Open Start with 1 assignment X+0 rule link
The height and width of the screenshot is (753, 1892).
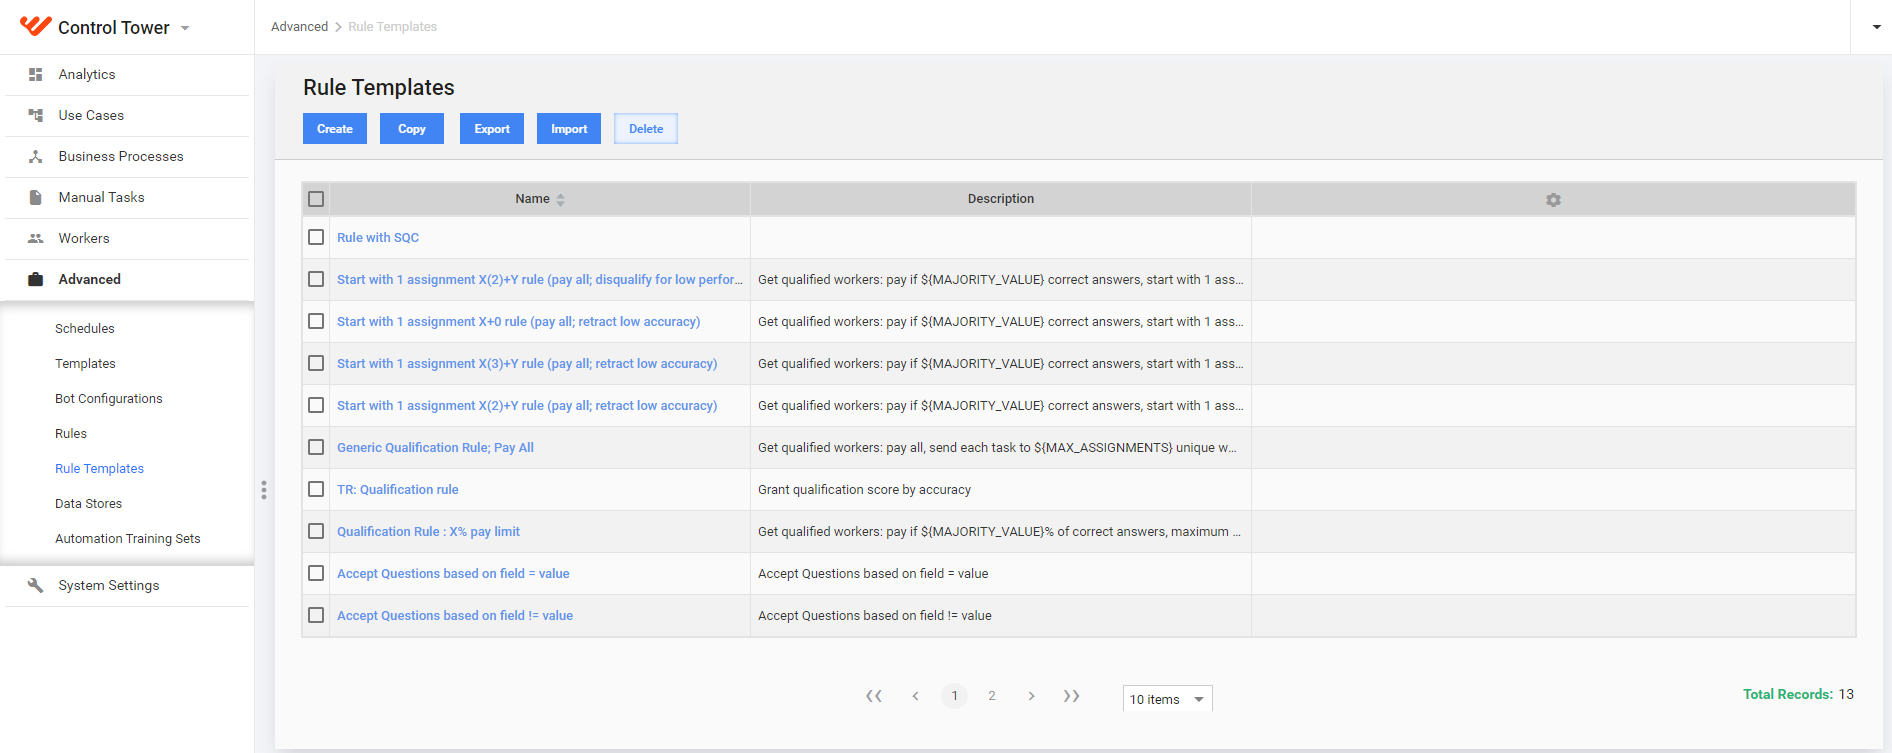tap(518, 321)
